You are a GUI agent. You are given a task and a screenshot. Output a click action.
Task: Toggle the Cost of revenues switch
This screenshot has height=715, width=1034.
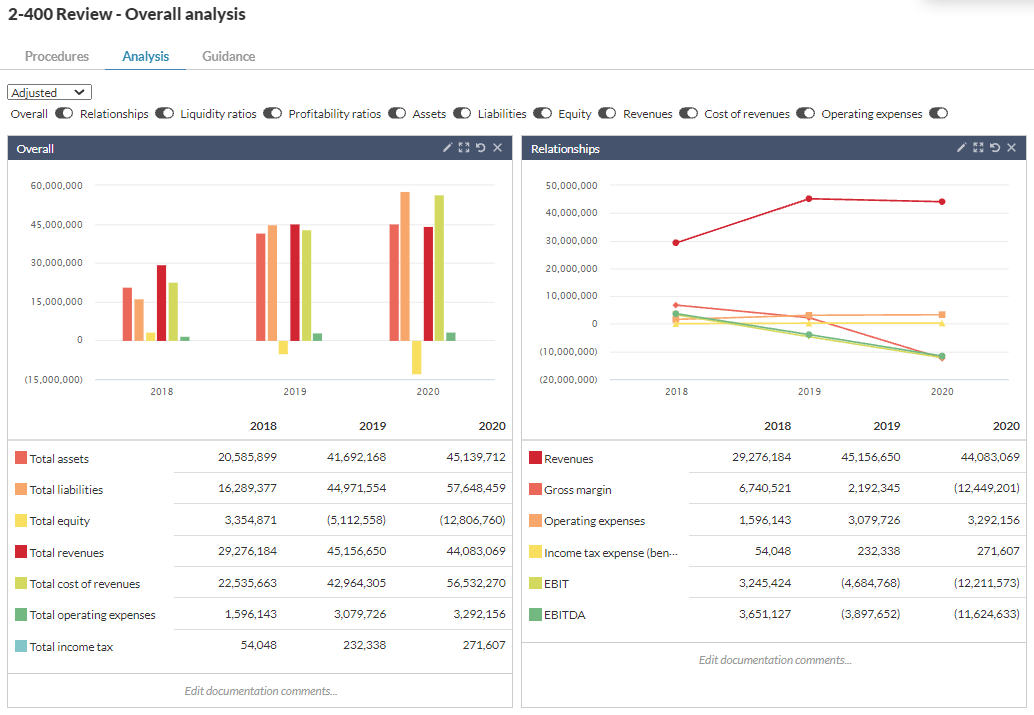805,114
